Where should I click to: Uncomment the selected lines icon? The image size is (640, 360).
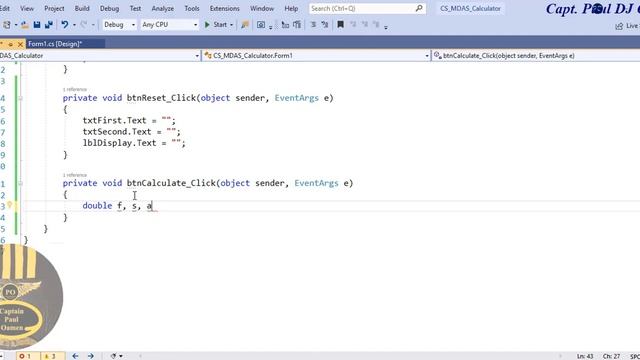pos(324,25)
